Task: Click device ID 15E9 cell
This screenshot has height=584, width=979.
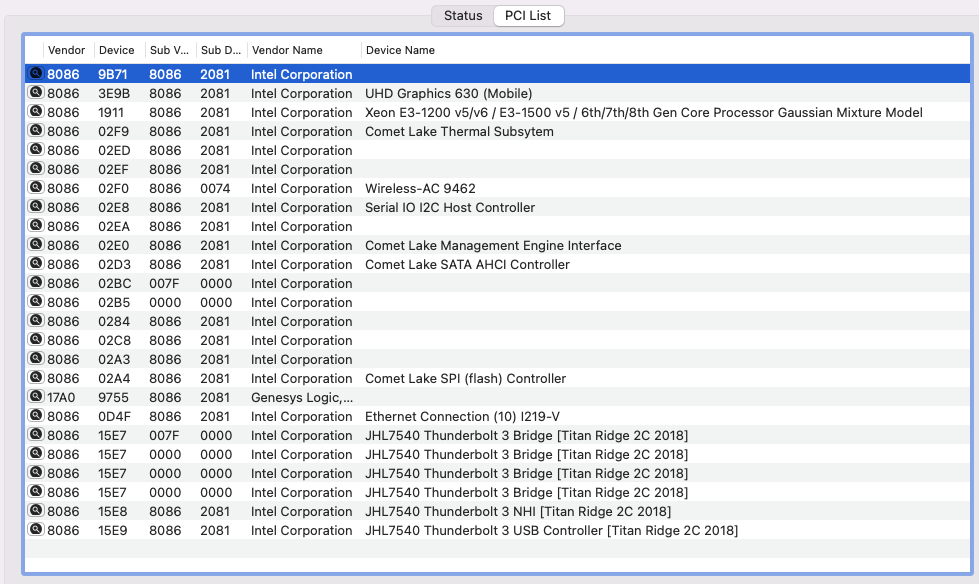Action: click(112, 530)
